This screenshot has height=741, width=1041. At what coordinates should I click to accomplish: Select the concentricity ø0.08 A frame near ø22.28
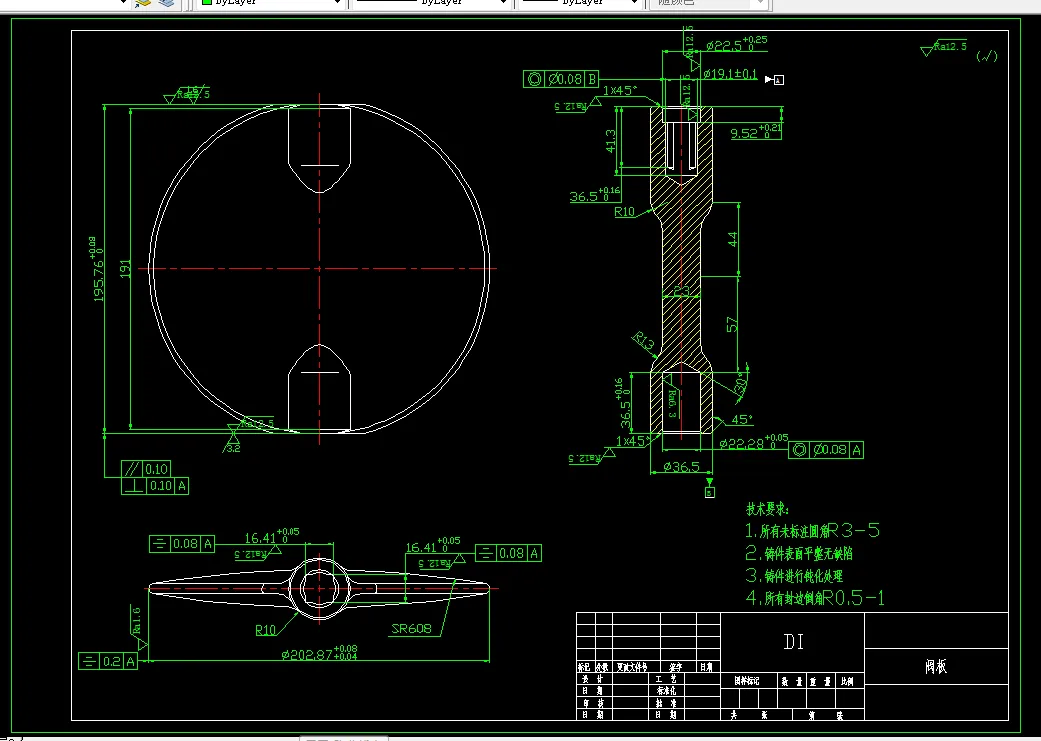826,450
